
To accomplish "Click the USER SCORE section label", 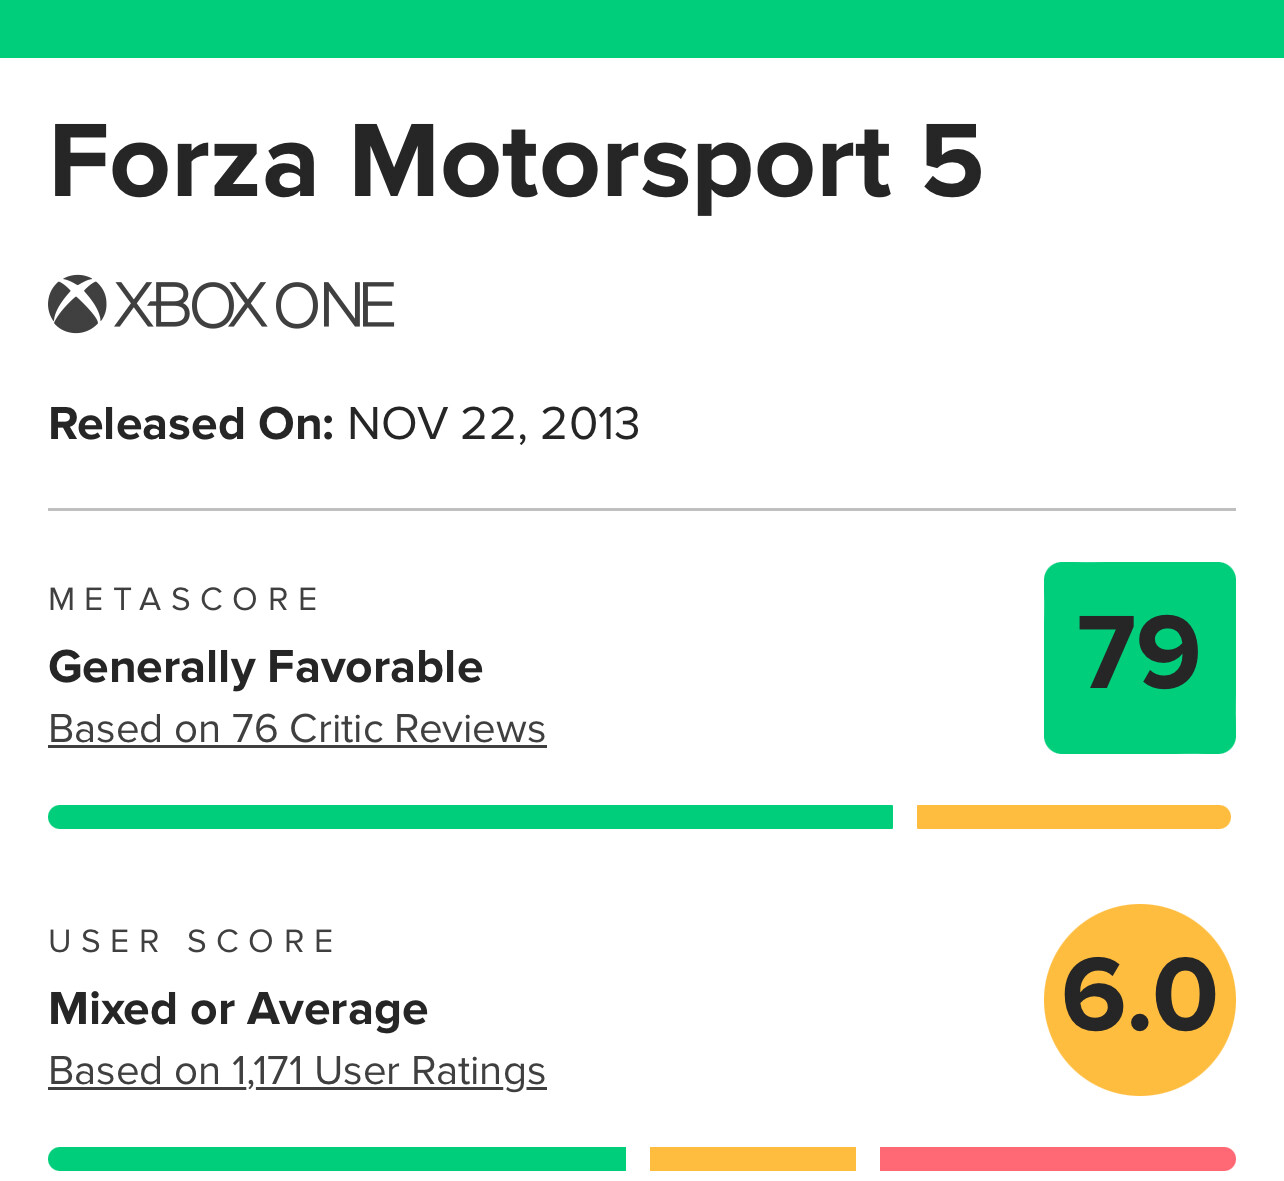I will coord(192,941).
